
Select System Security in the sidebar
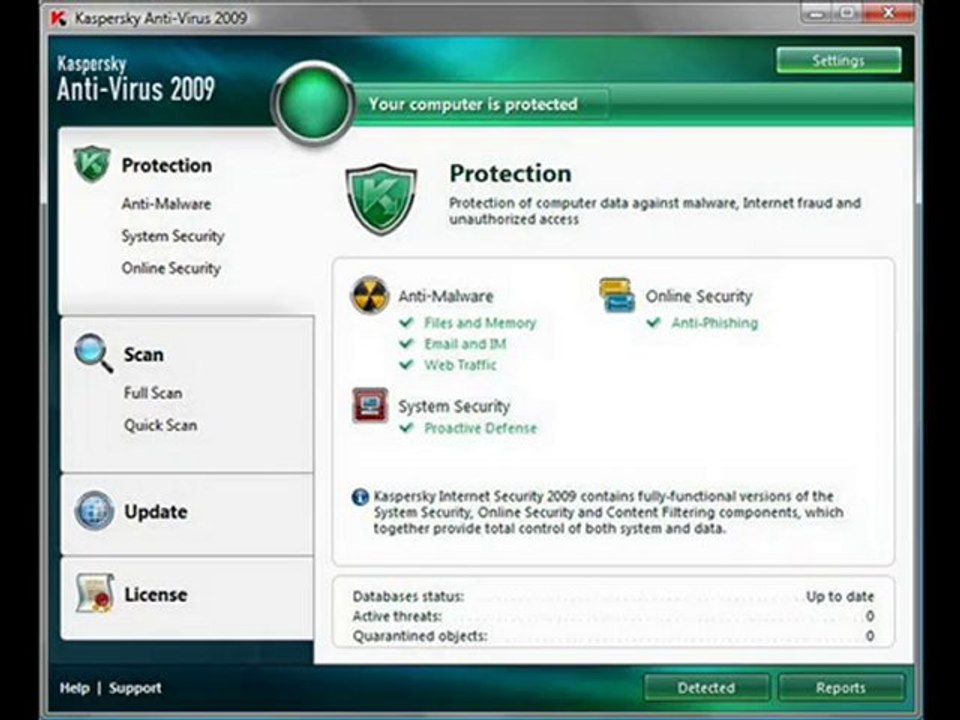point(173,236)
